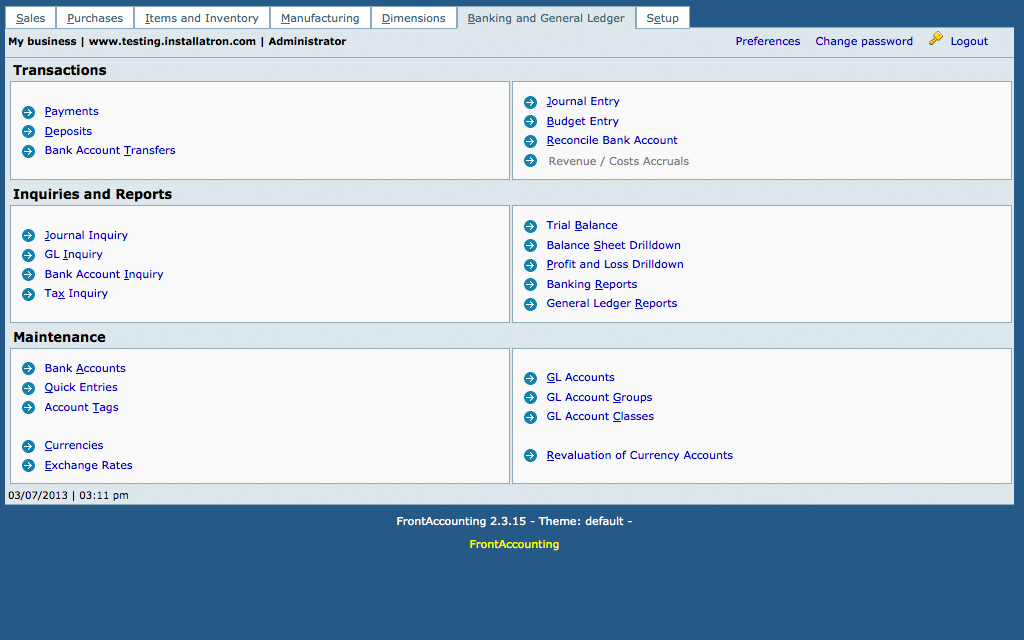Open Revaluation of Currency Accounts

(639, 456)
